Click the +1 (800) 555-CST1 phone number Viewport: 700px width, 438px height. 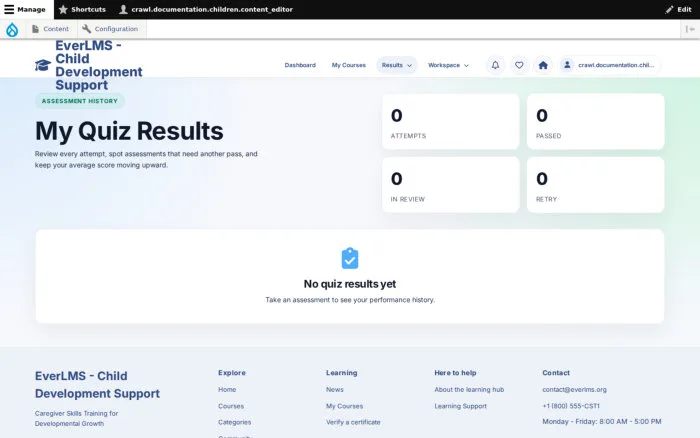pos(571,406)
